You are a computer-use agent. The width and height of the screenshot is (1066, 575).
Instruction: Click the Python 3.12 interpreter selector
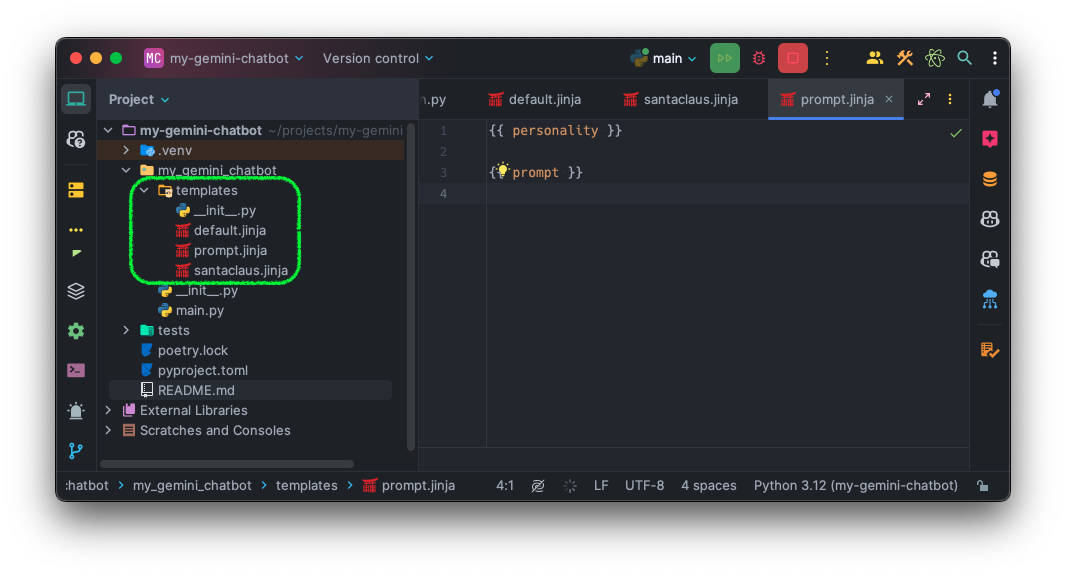(855, 485)
